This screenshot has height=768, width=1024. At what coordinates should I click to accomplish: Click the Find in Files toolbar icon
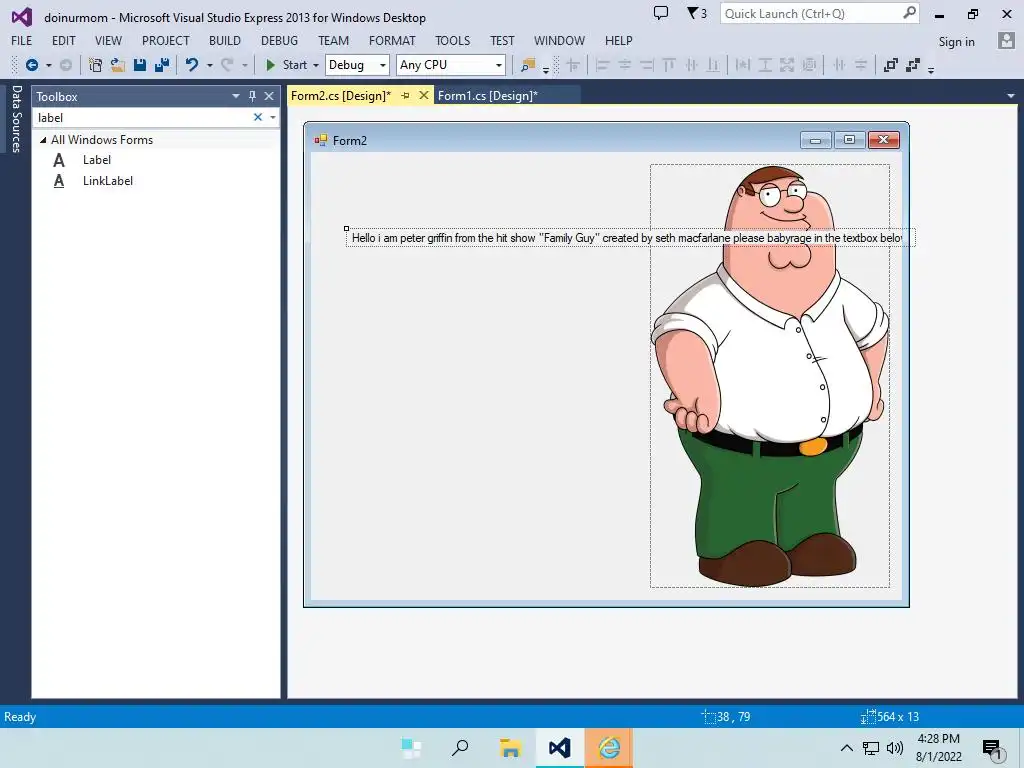pos(528,65)
